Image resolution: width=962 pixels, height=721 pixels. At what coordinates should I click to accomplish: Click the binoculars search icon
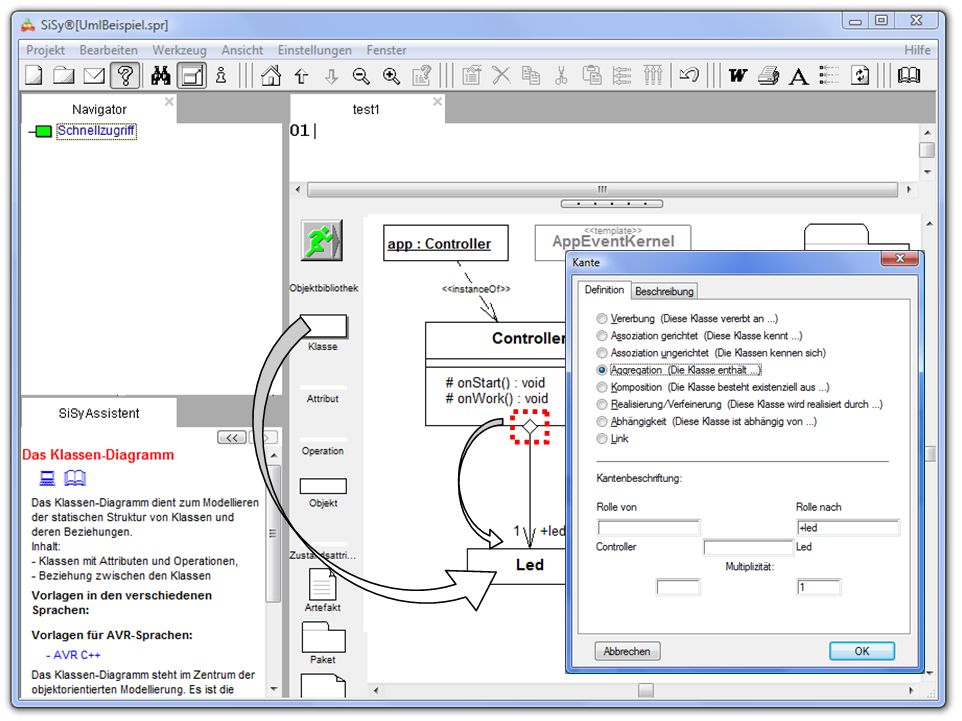click(160, 75)
